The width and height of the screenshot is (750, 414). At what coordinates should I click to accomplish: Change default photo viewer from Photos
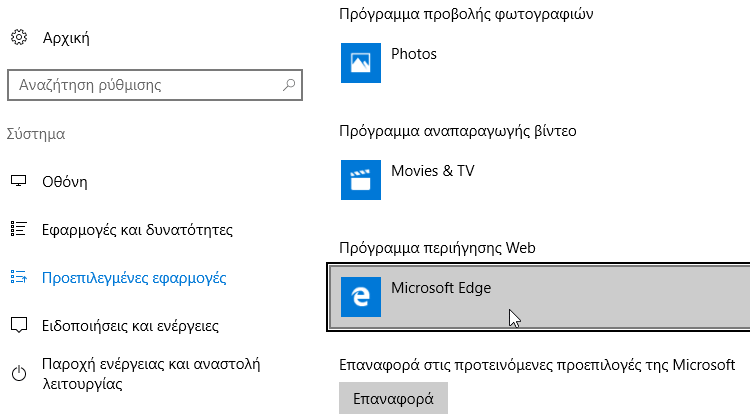540,63
